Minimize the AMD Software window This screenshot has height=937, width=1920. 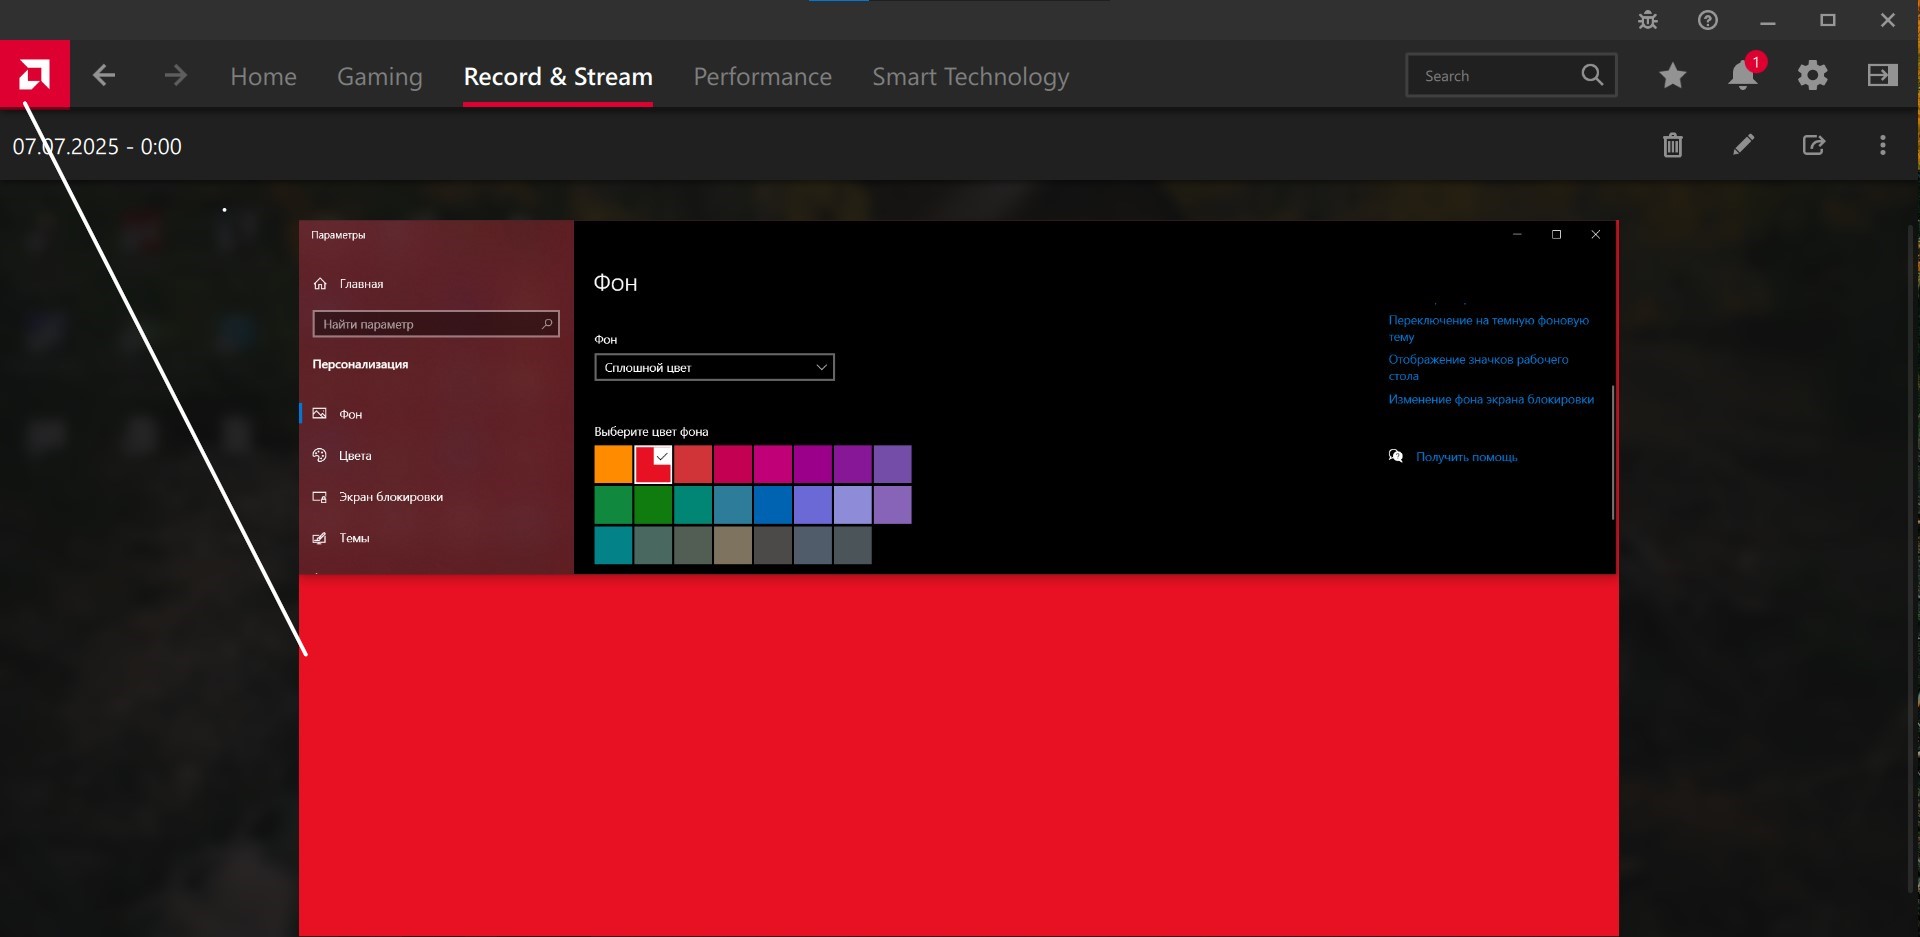[x=1768, y=20]
